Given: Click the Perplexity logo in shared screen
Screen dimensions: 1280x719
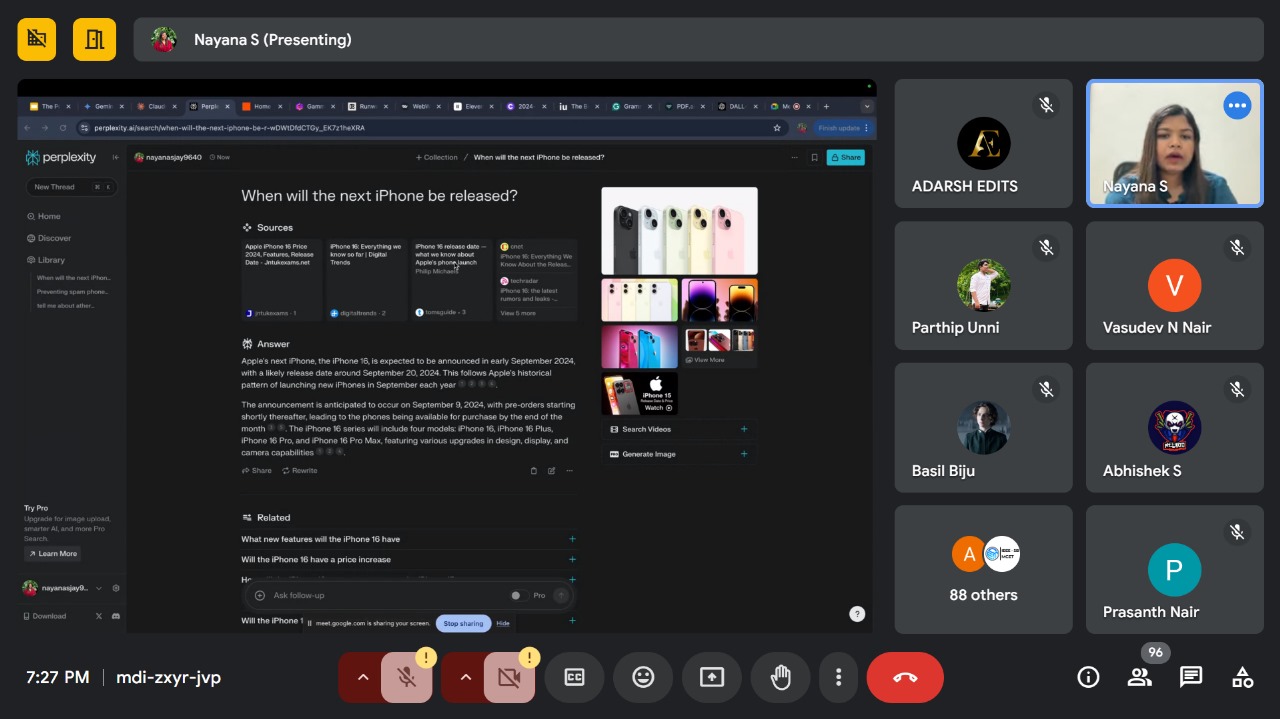Looking at the screenshot, I should pos(61,157).
